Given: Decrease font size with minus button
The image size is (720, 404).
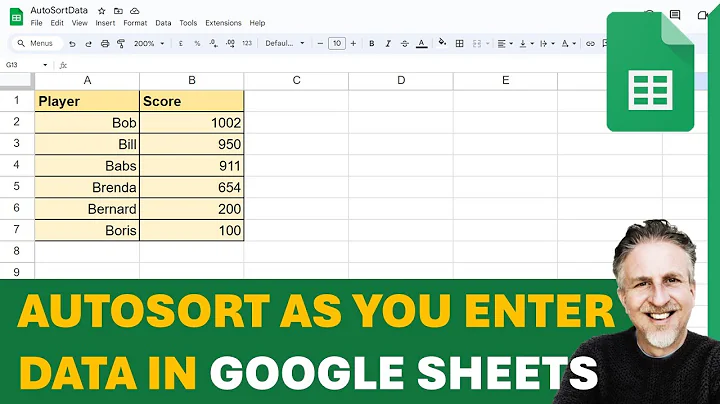Looking at the screenshot, I should point(320,44).
